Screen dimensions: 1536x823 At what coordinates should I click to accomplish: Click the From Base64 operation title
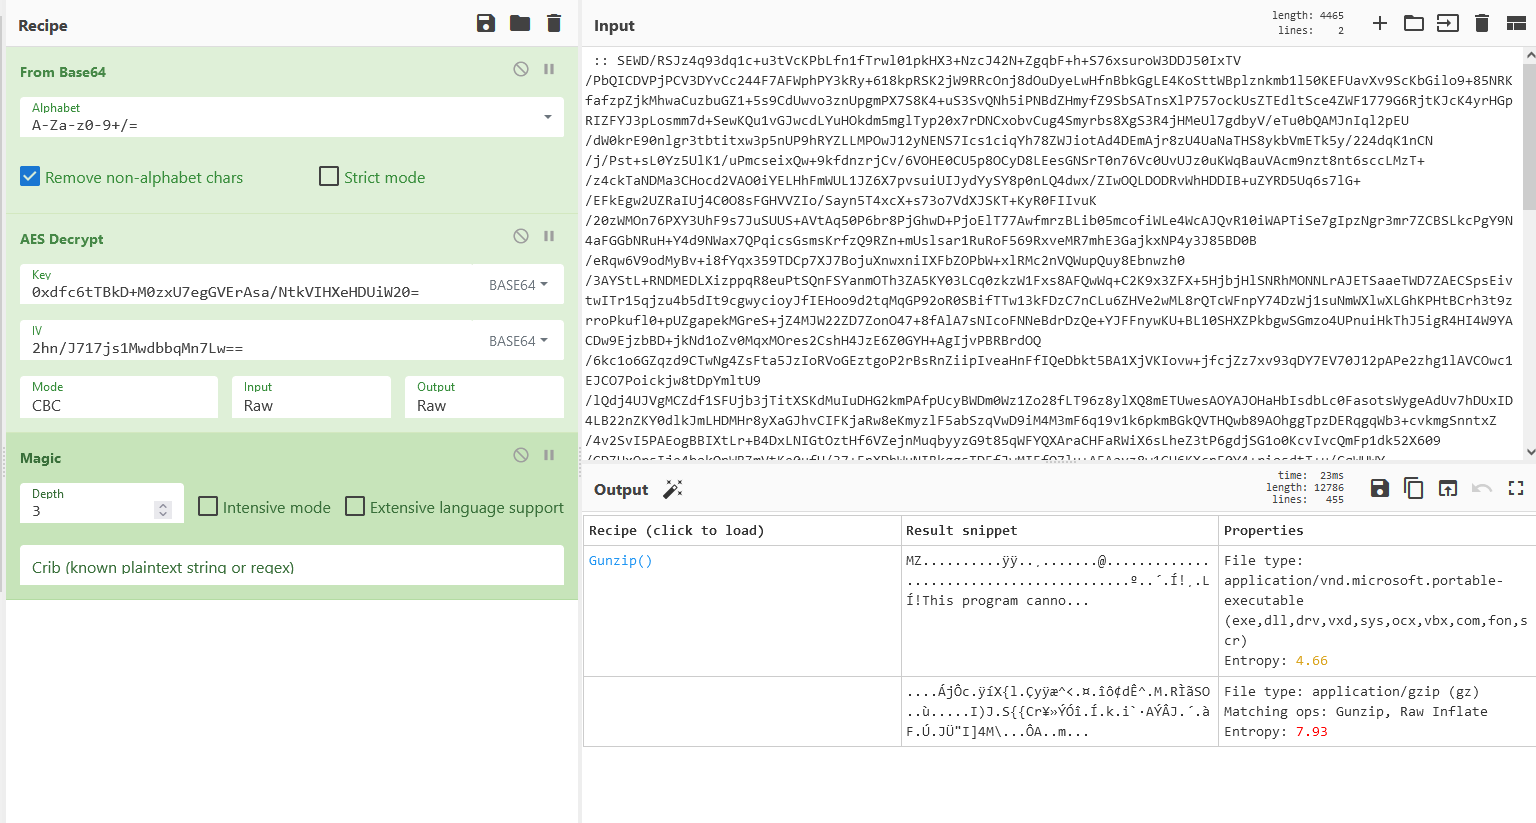[x=63, y=72]
